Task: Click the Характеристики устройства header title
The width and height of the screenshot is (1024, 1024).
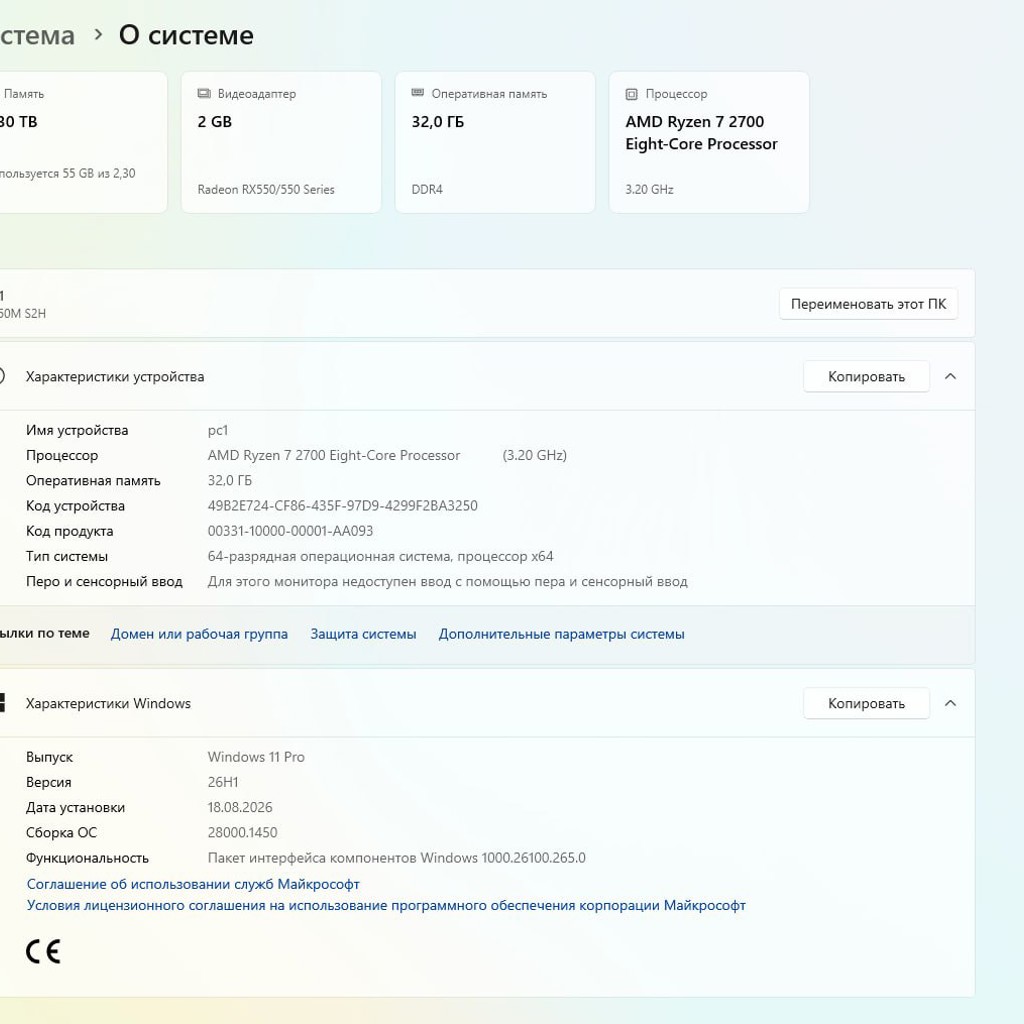Action: (x=115, y=377)
